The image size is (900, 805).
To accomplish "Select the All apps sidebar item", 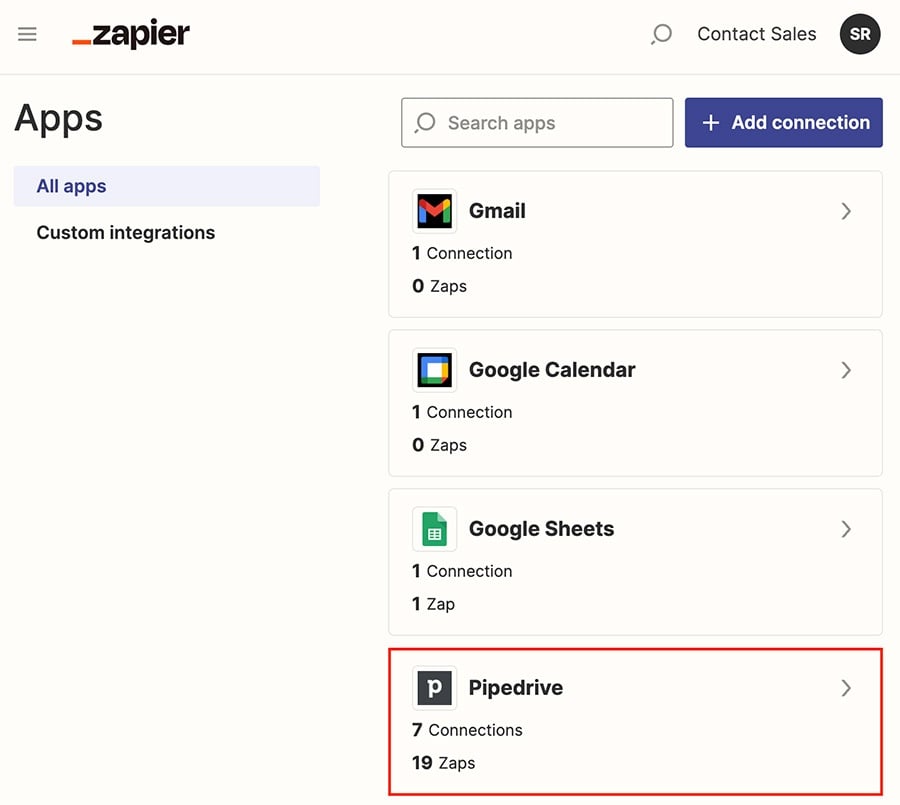I will (x=71, y=186).
